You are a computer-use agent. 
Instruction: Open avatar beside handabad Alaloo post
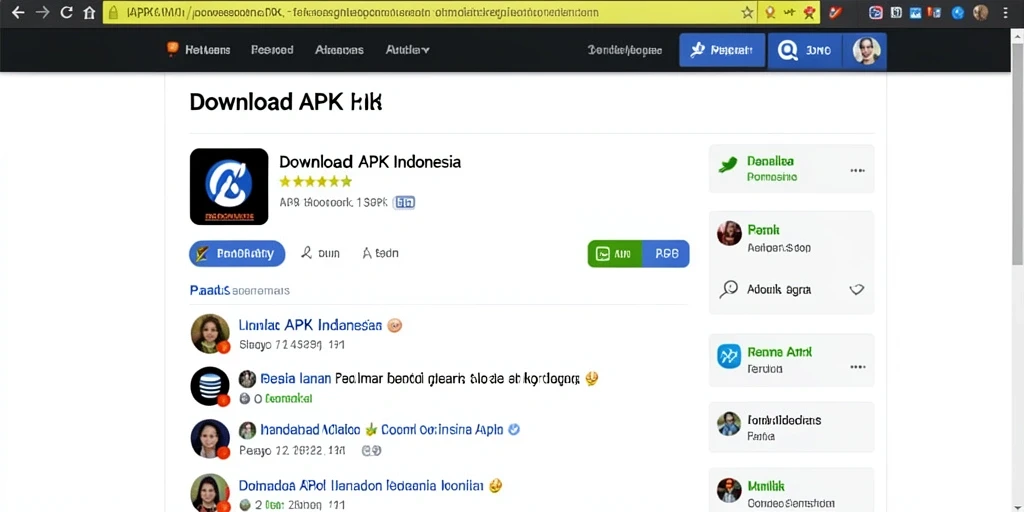pyautogui.click(x=210, y=439)
